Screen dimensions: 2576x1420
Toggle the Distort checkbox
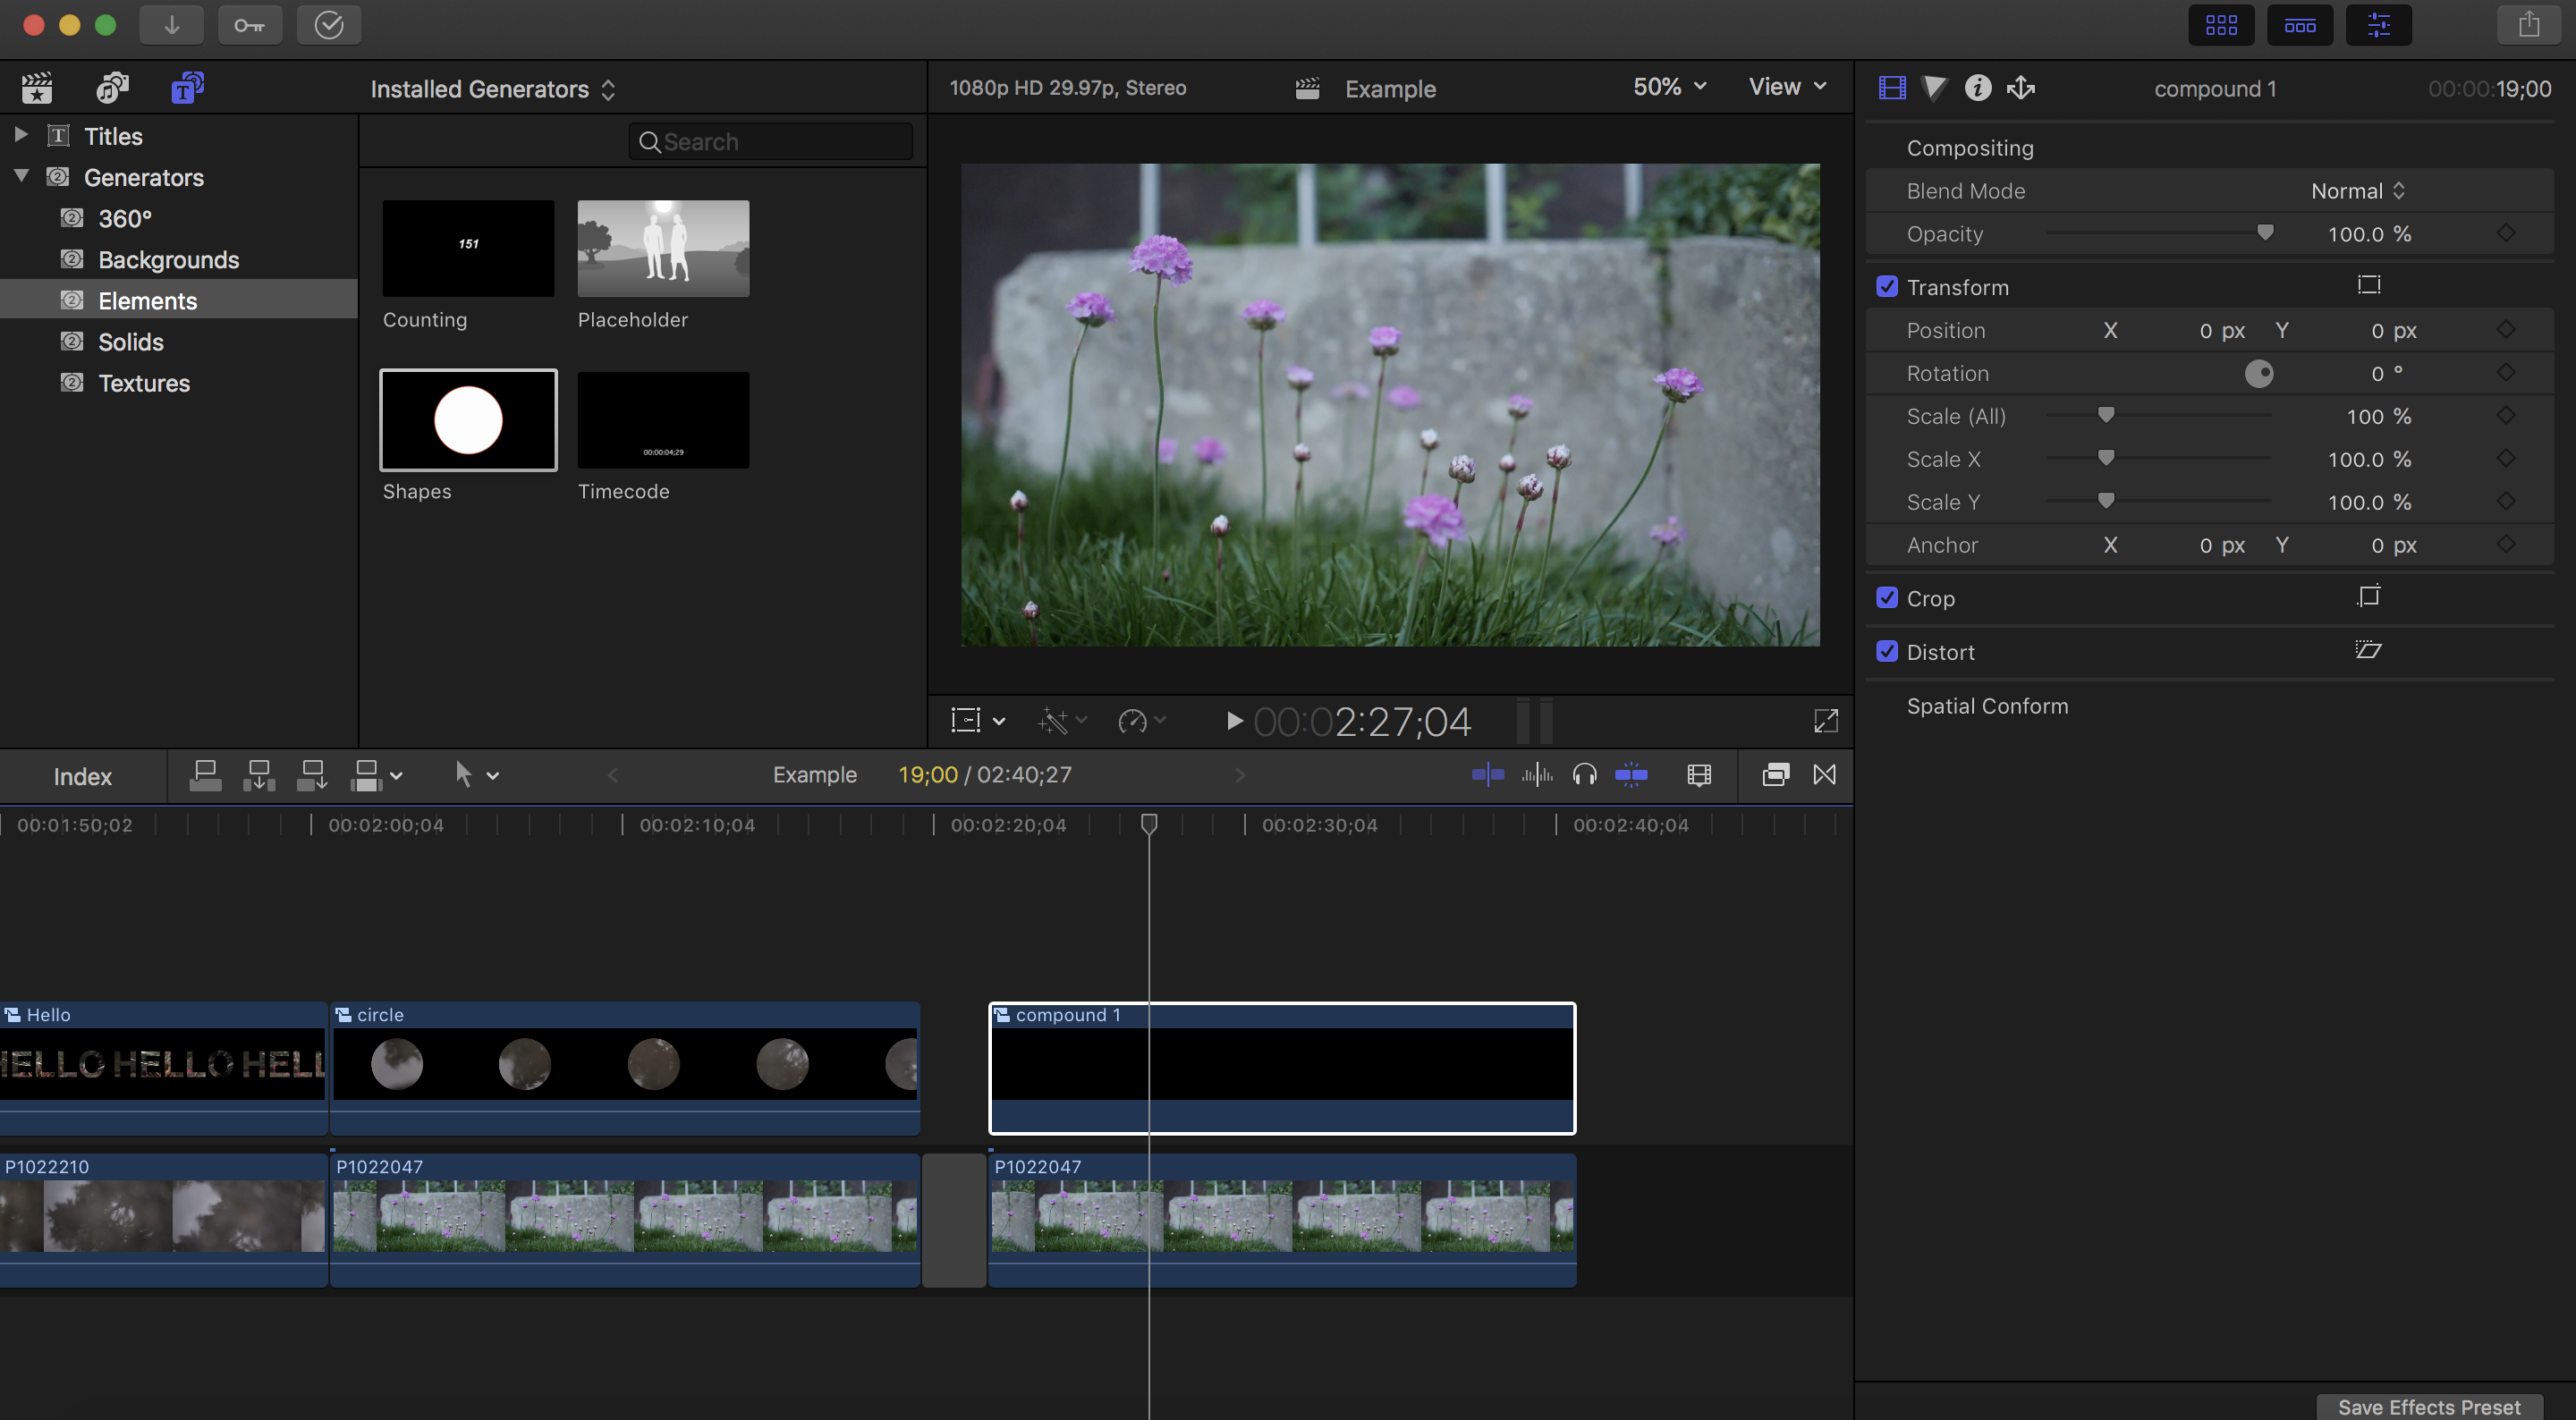(x=1887, y=652)
